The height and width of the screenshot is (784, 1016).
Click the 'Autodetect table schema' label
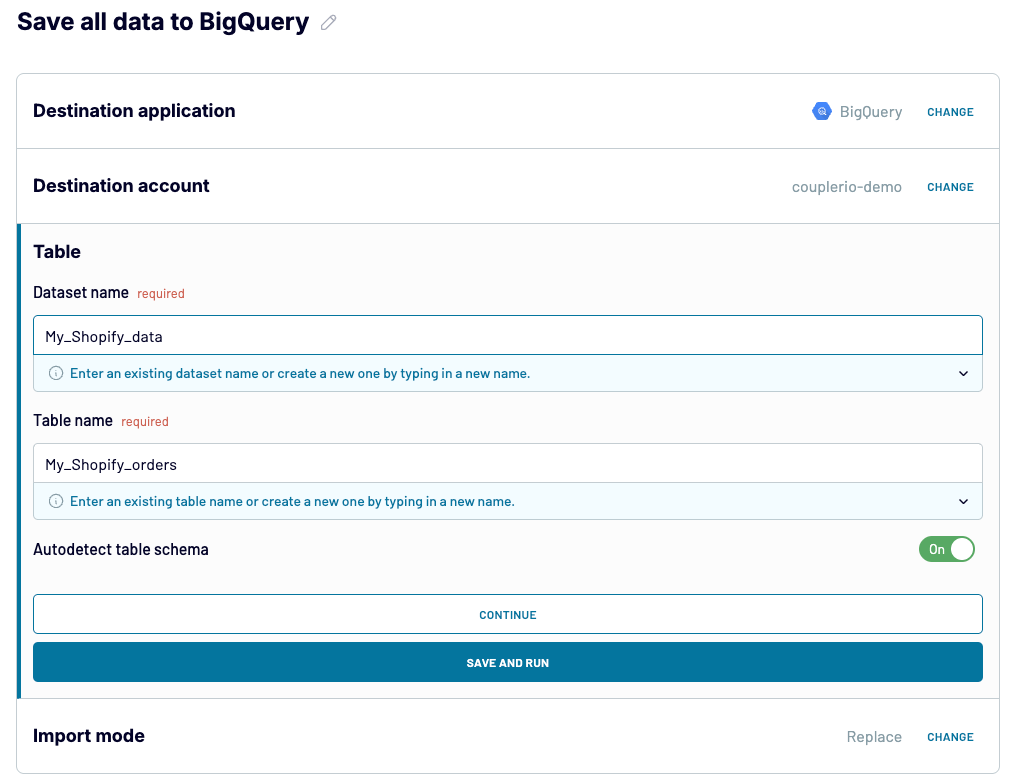pos(121,549)
